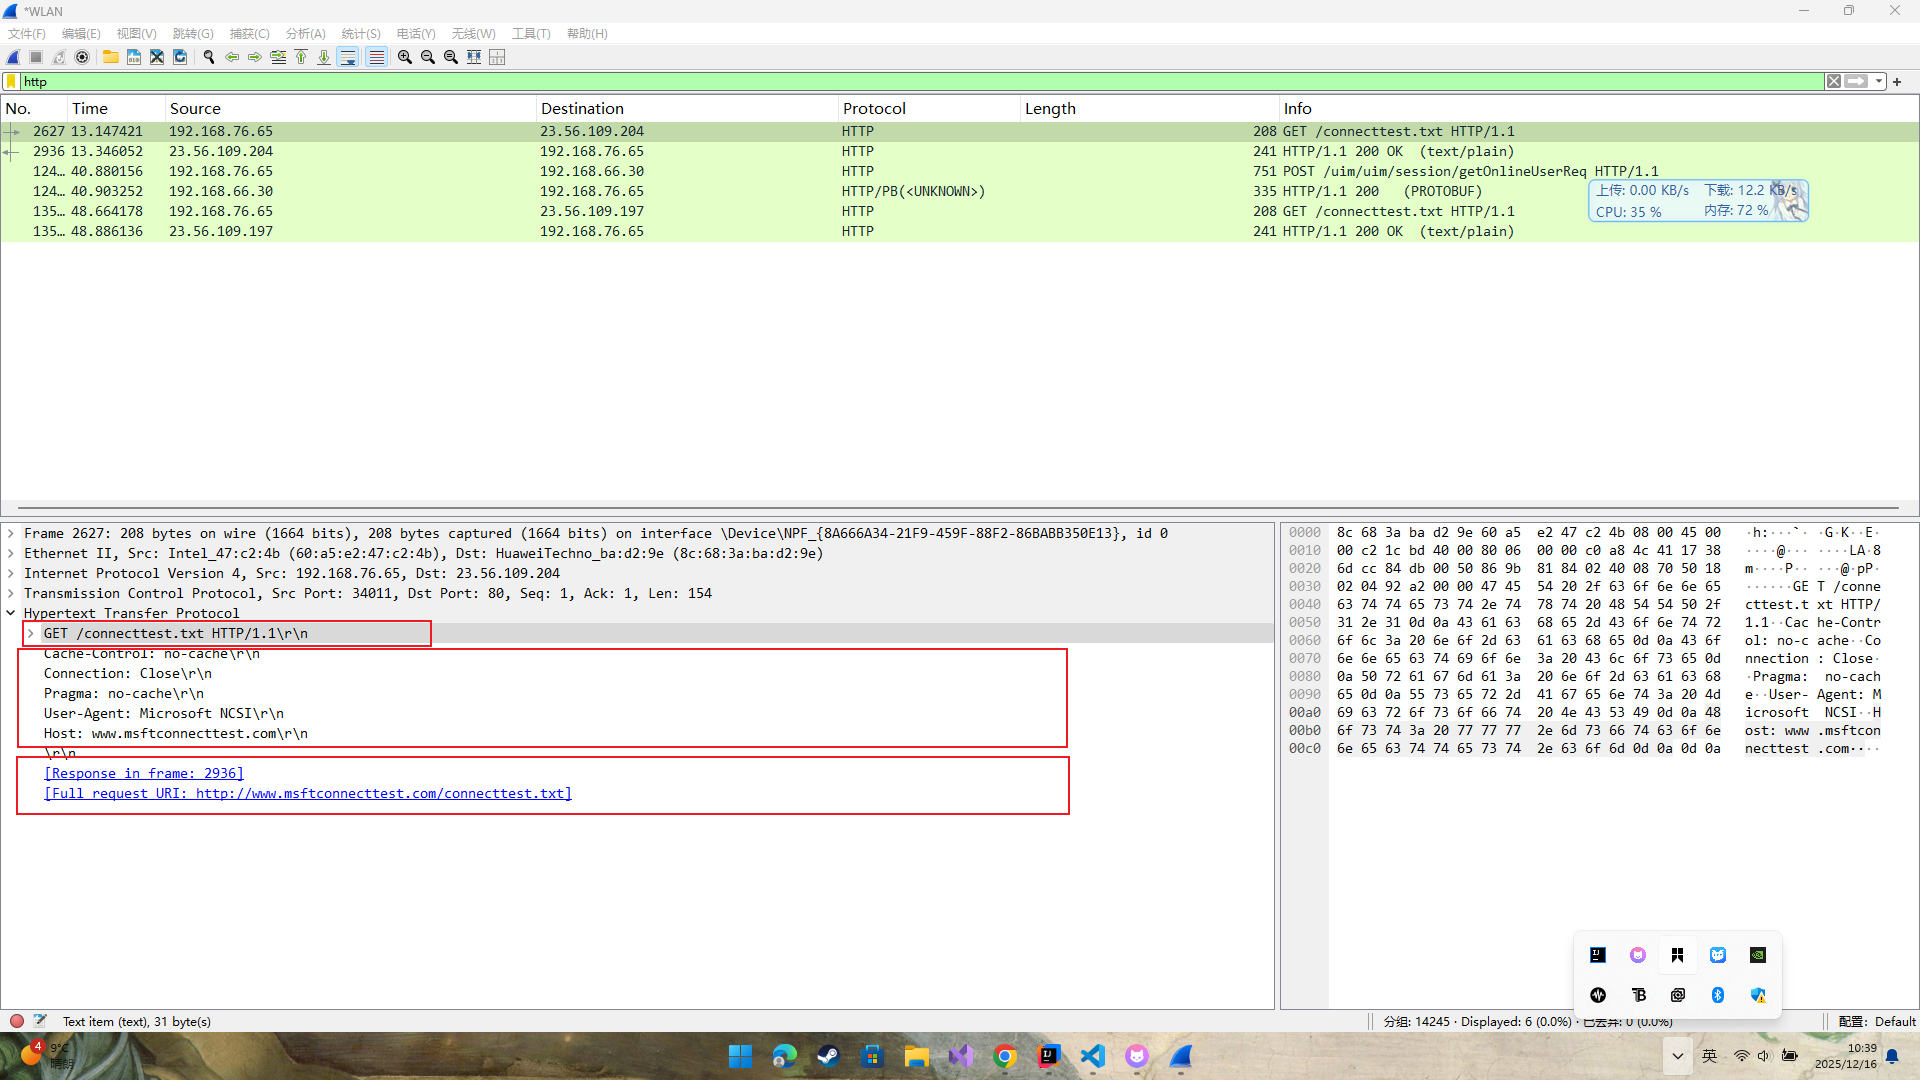The width and height of the screenshot is (1920, 1080).
Task: Reload the capture file icon
Action: click(180, 57)
